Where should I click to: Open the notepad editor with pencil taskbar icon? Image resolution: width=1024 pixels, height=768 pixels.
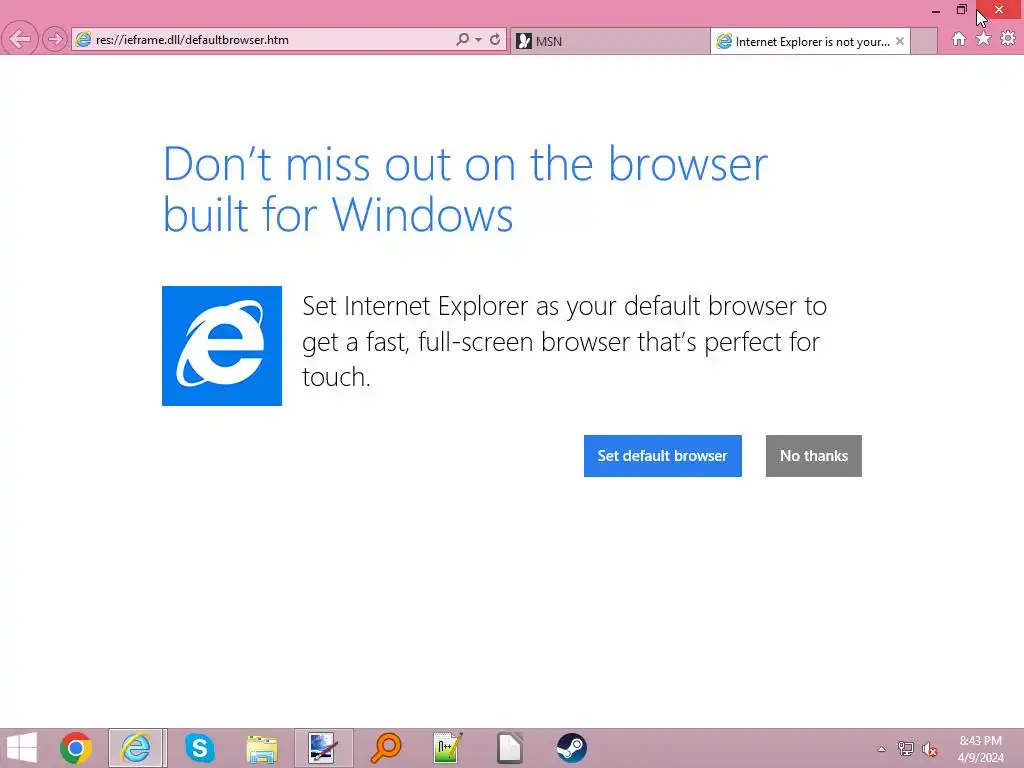coord(448,748)
